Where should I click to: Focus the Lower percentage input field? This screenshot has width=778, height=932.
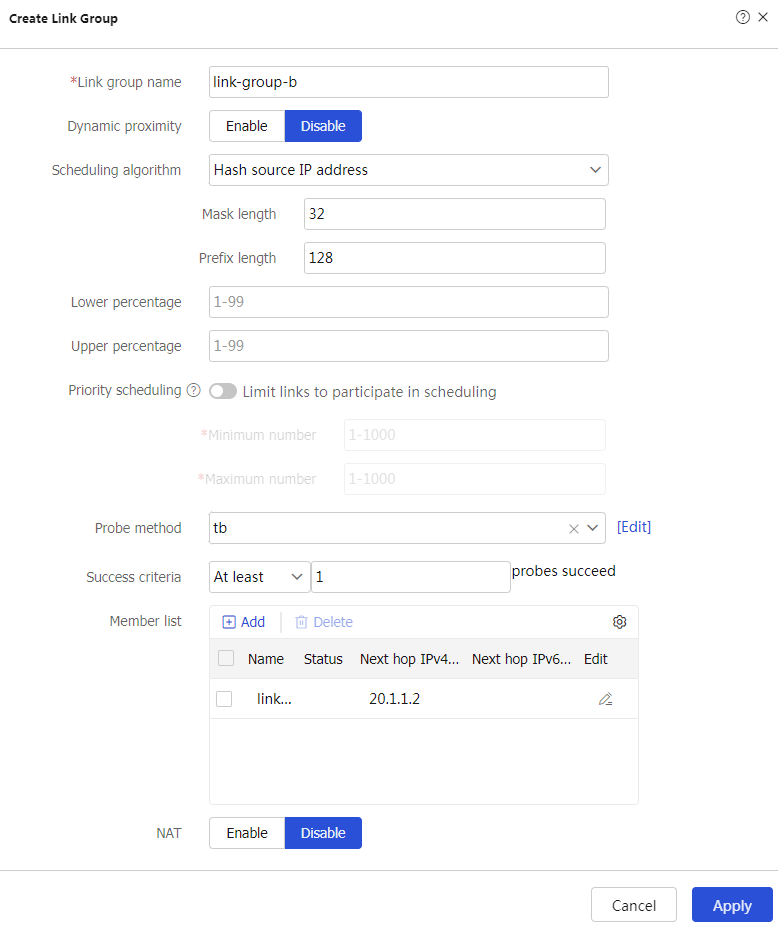coord(409,302)
